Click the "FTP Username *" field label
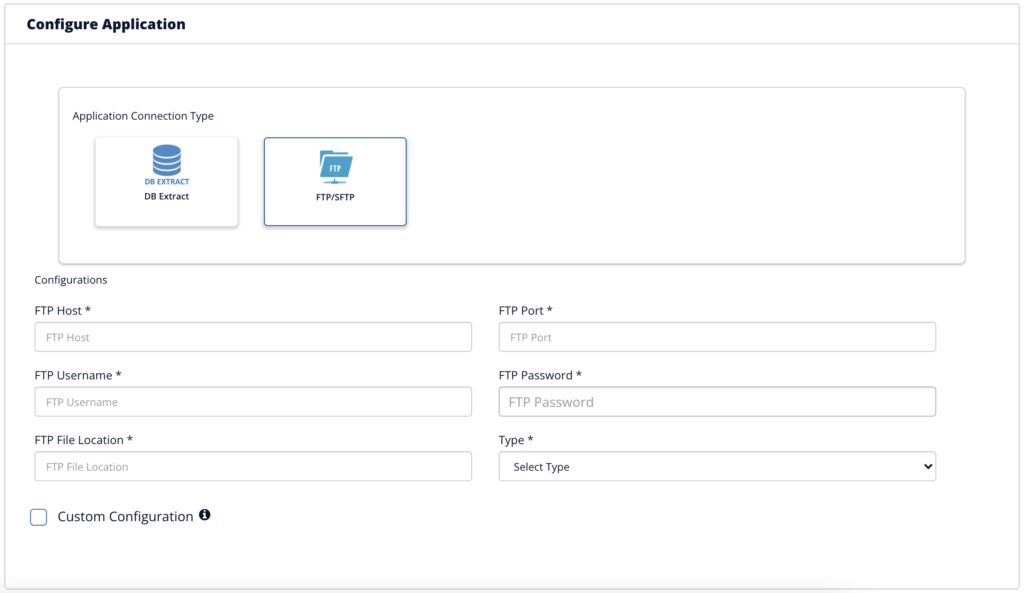This screenshot has width=1024, height=593. click(78, 375)
